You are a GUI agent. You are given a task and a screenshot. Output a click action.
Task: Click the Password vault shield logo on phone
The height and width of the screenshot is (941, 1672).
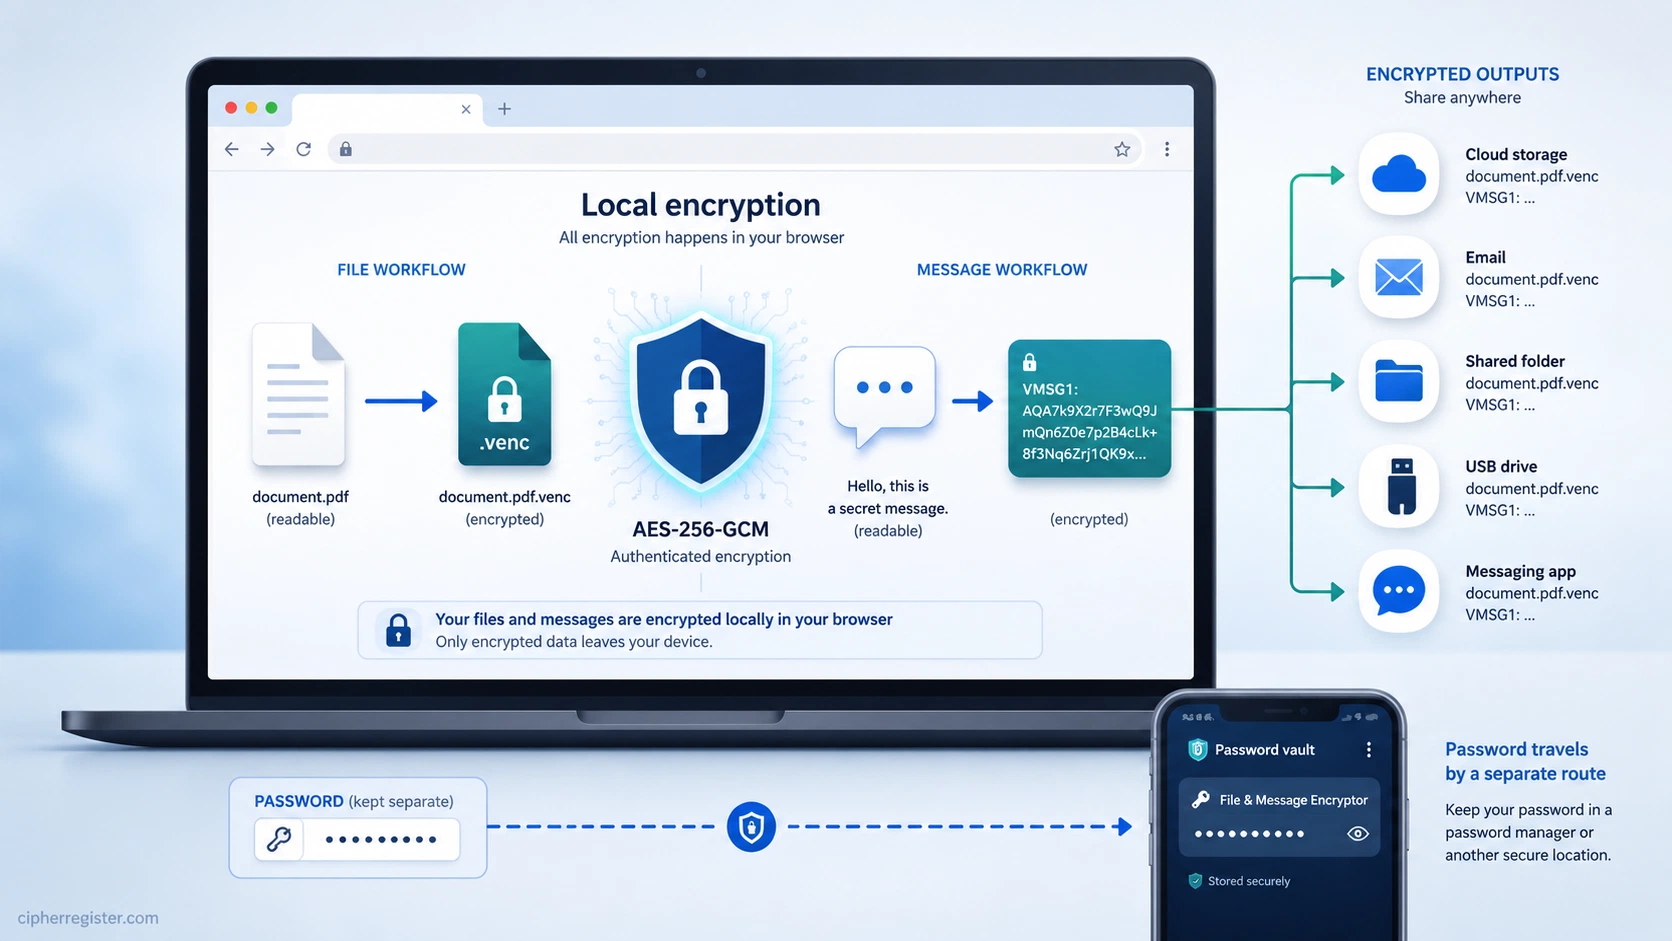point(1198,750)
